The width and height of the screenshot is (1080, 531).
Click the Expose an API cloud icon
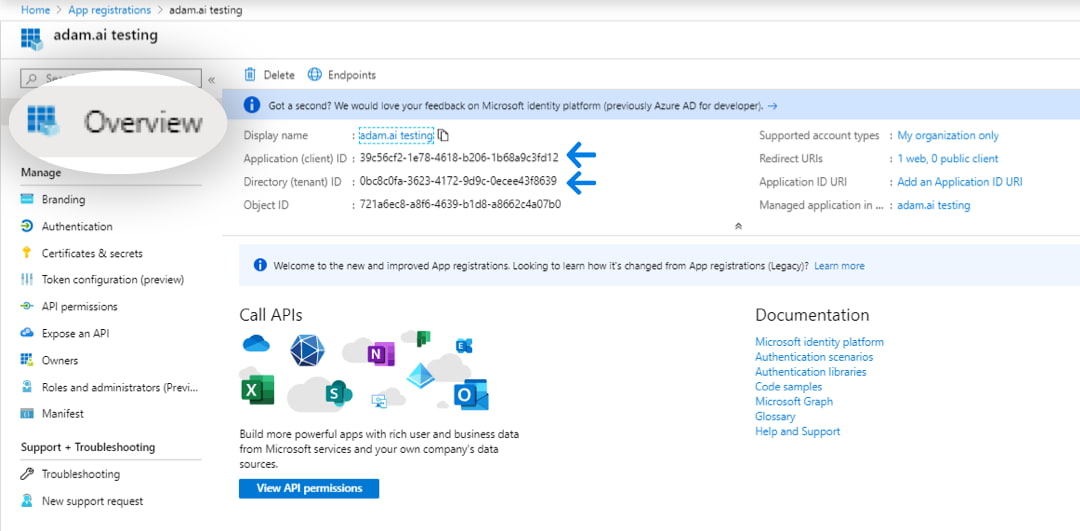28,333
